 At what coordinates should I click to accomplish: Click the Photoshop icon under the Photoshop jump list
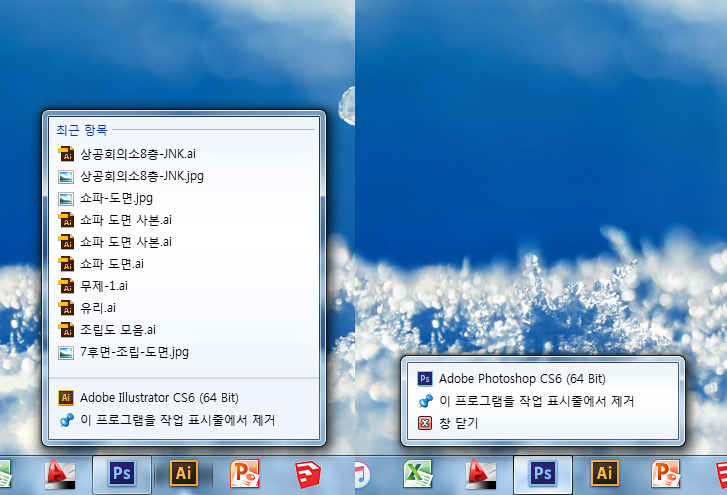point(543,474)
